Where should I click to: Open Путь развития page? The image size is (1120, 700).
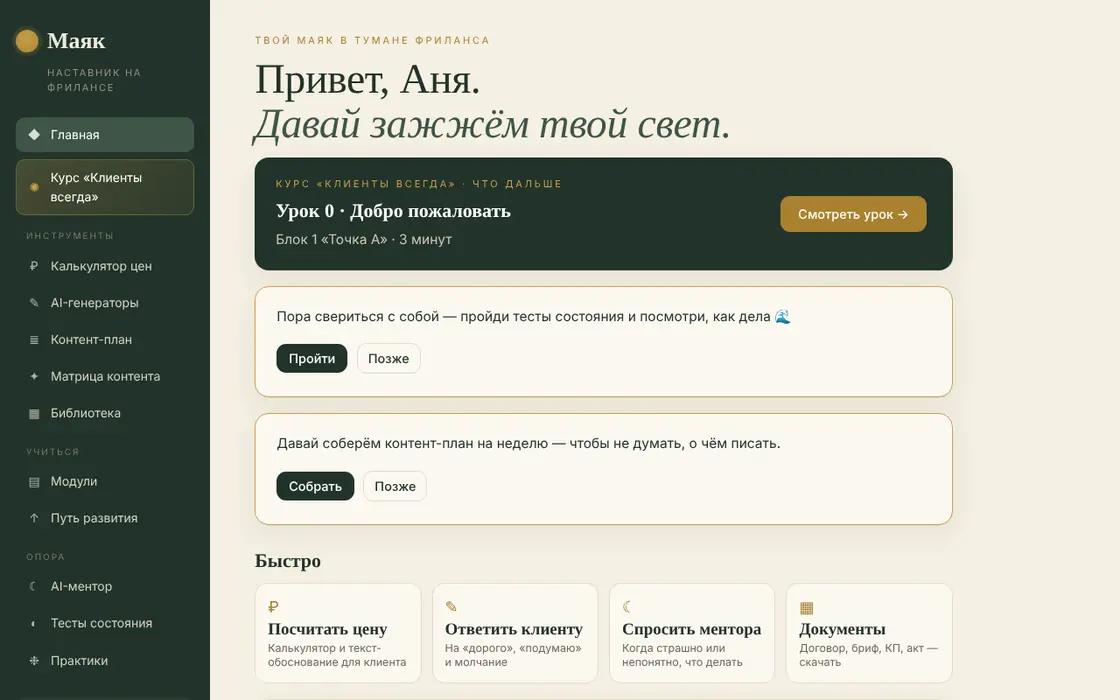pos(105,518)
